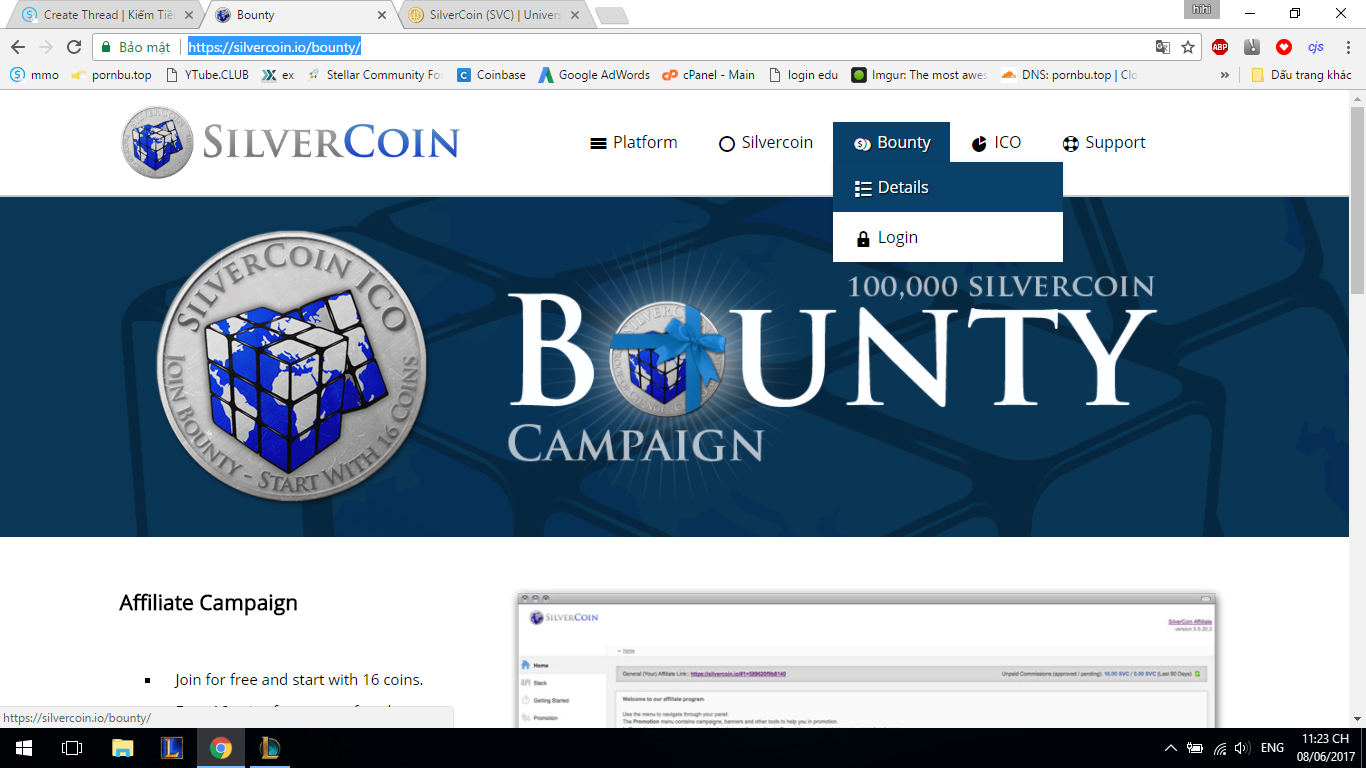Open the mmo bookmark
Screen dimensions: 1366x768
tap(35, 75)
